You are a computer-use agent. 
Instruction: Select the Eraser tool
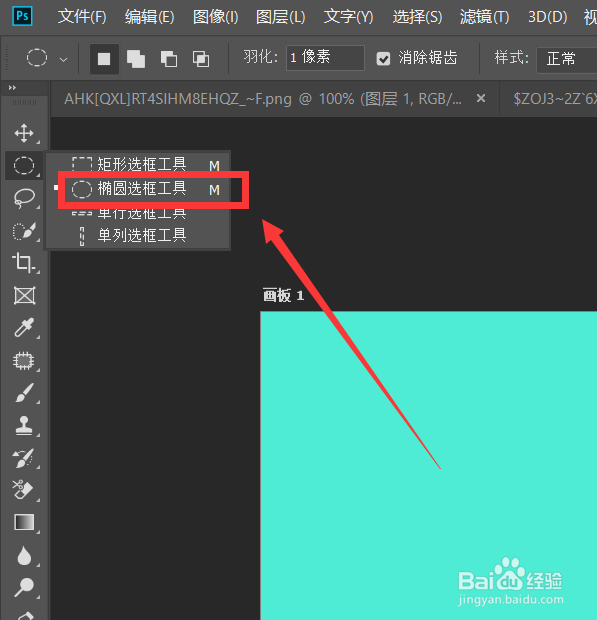(x=23, y=490)
